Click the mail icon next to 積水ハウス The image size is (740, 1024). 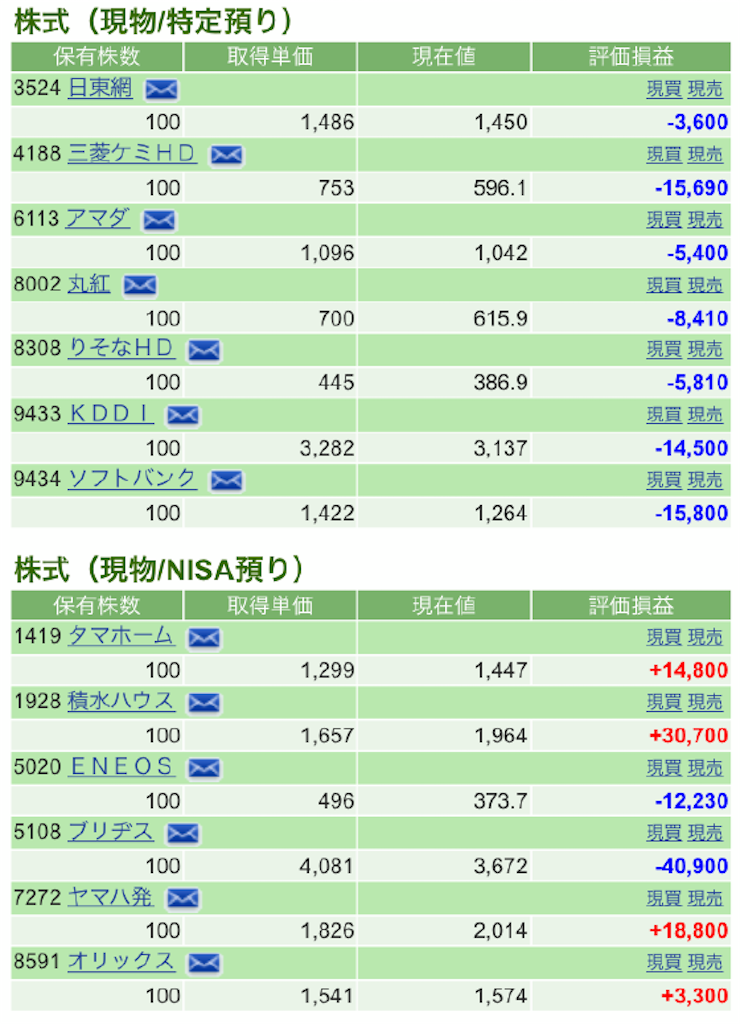(x=204, y=703)
